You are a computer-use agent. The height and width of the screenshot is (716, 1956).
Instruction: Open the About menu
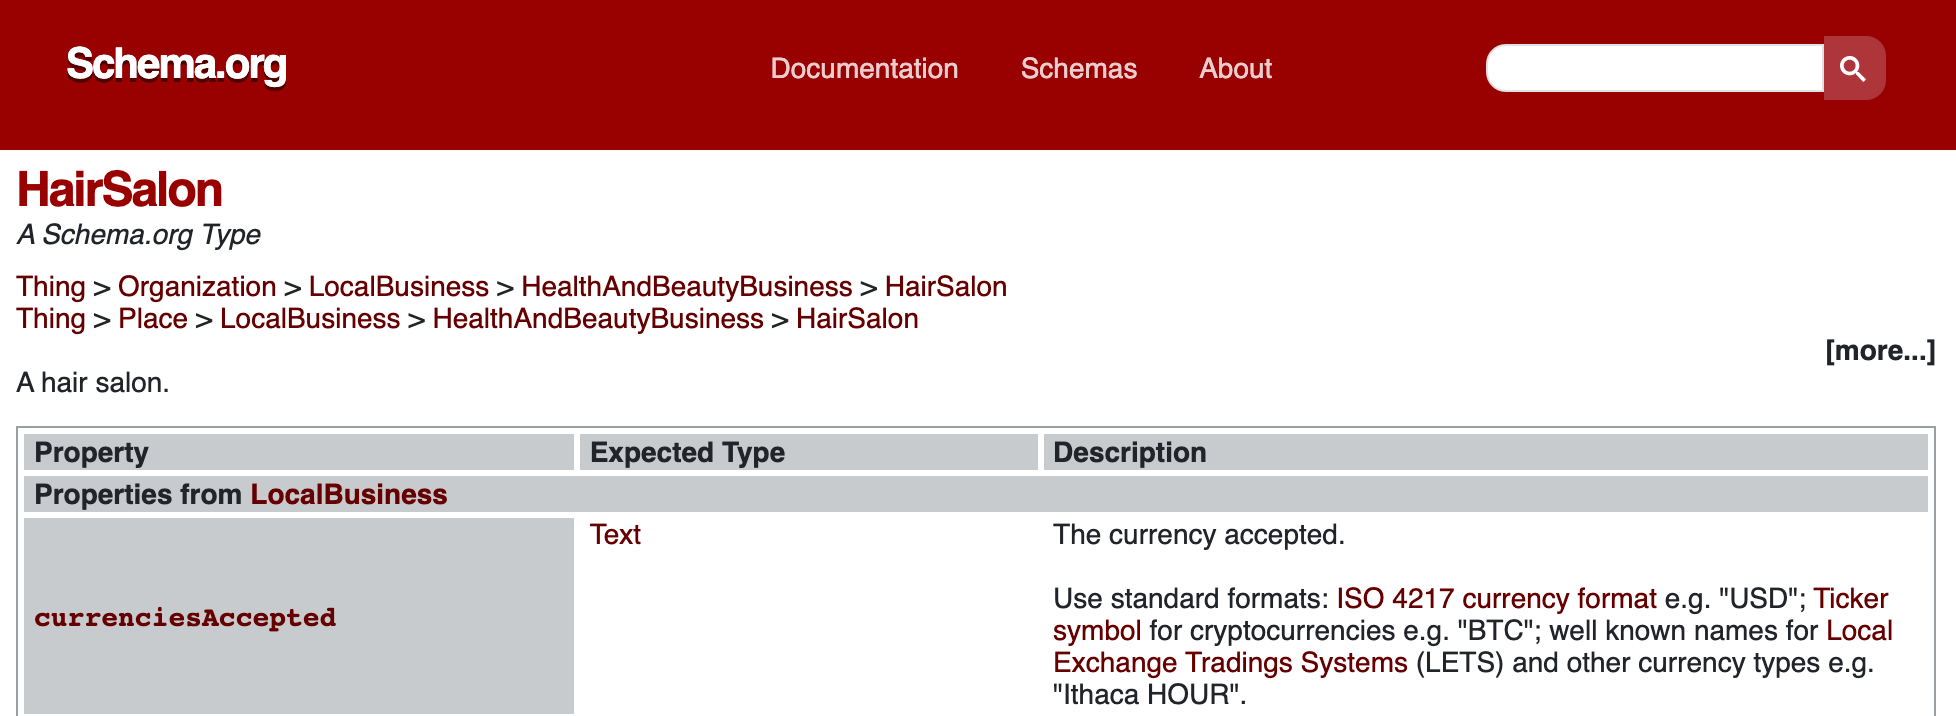pos(1235,68)
